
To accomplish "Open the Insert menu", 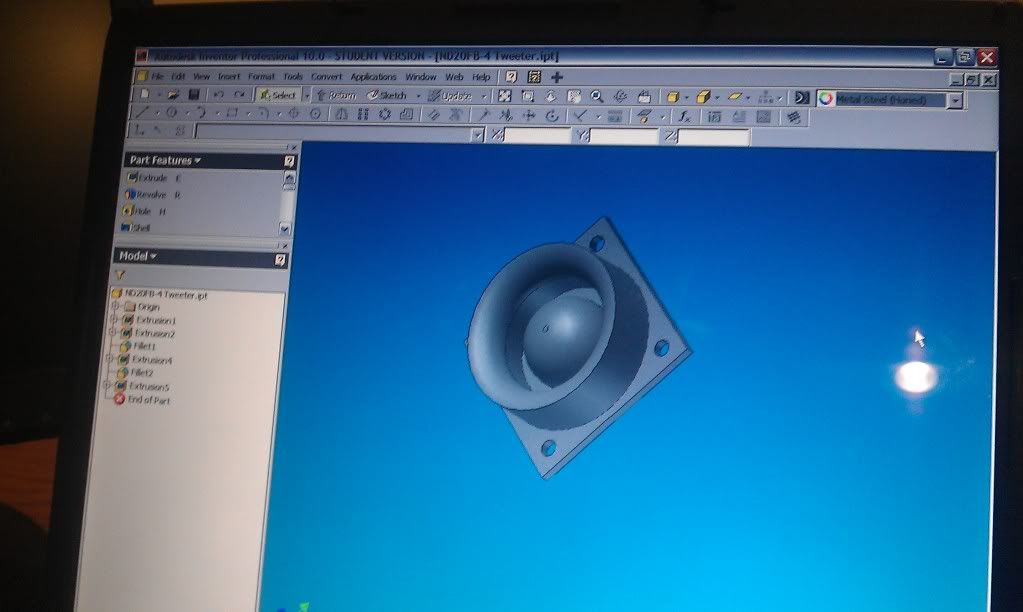I will pyautogui.click(x=229, y=76).
